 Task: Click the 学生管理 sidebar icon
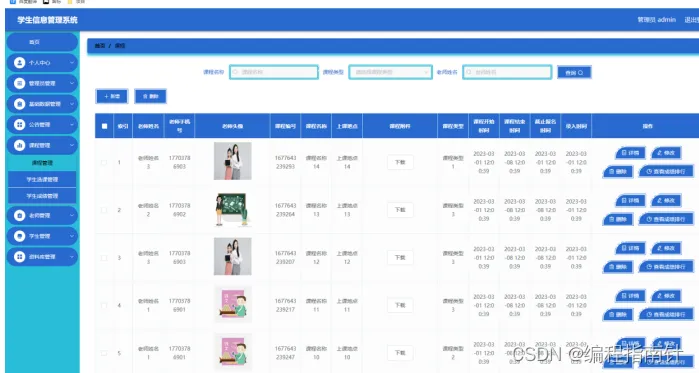19,236
